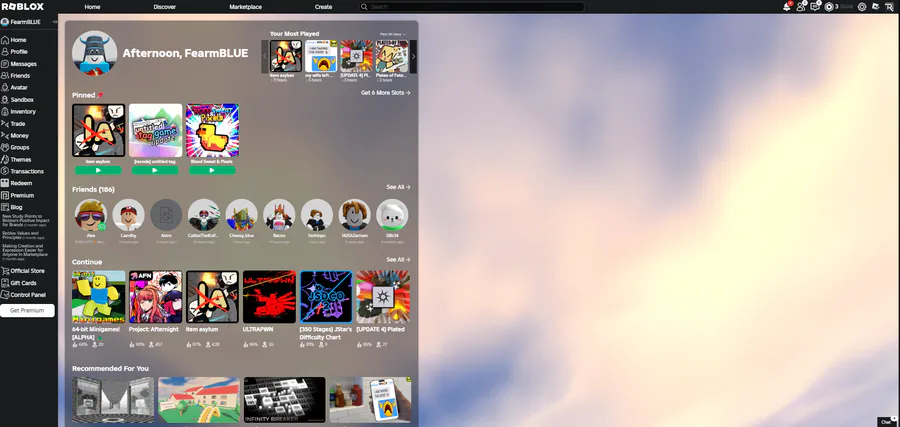Viewport: 900px width, 427px height.
Task: Open friend LiamBoy's avatar
Action: click(x=129, y=215)
